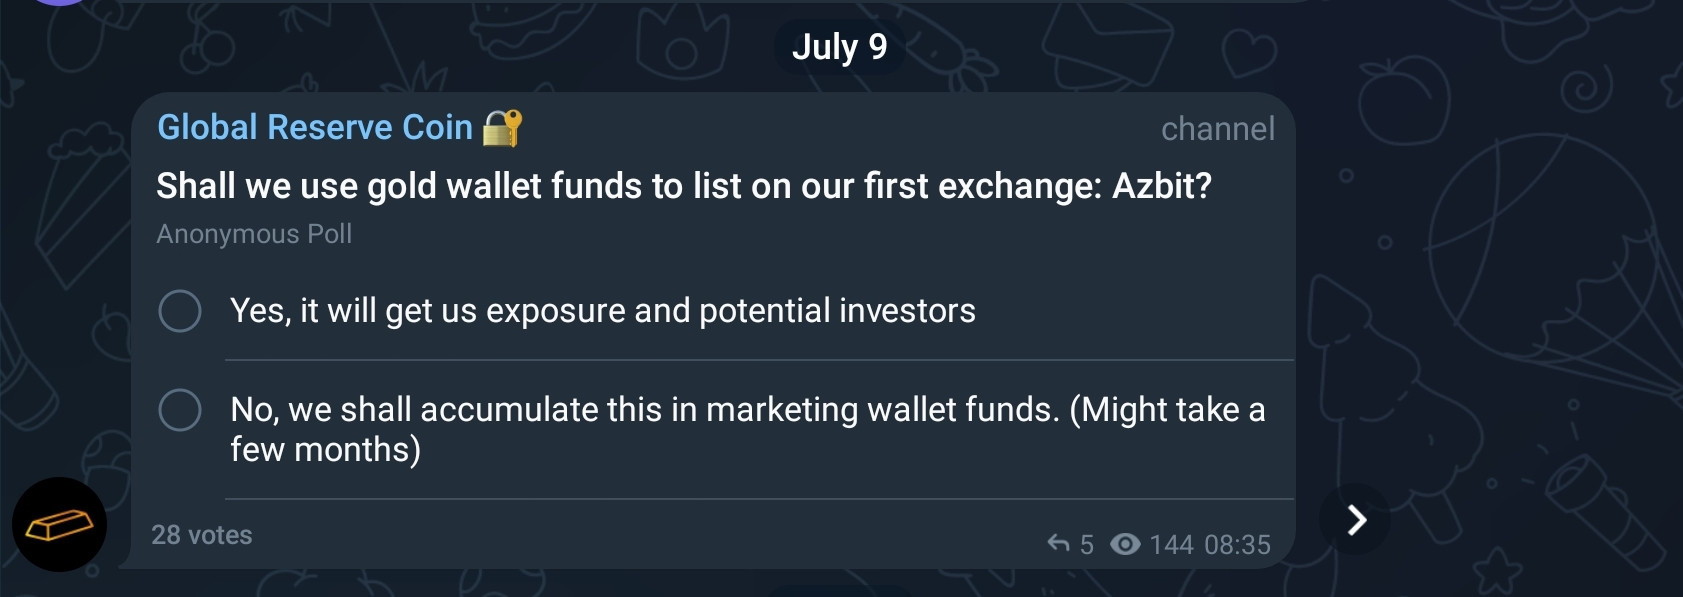Select the 'Yes, it will get us exposure' option
The height and width of the screenshot is (597, 1683).
pyautogui.click(x=712, y=311)
